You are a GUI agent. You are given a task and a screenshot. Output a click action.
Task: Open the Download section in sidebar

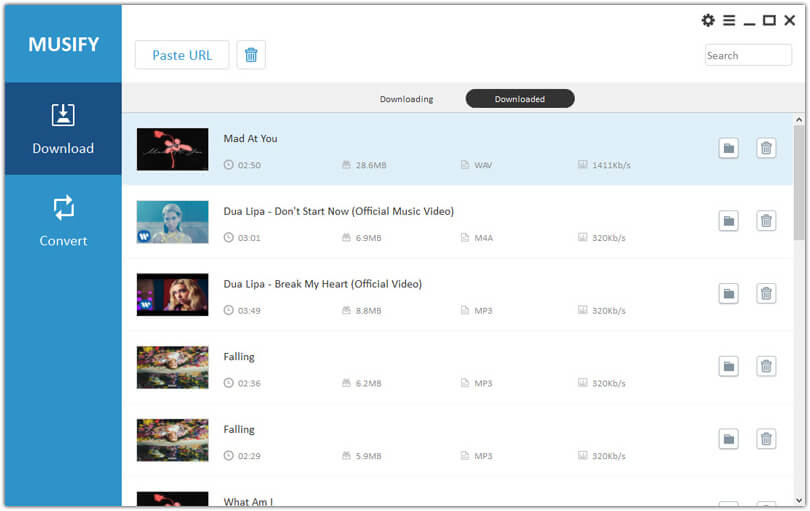pyautogui.click(x=63, y=129)
